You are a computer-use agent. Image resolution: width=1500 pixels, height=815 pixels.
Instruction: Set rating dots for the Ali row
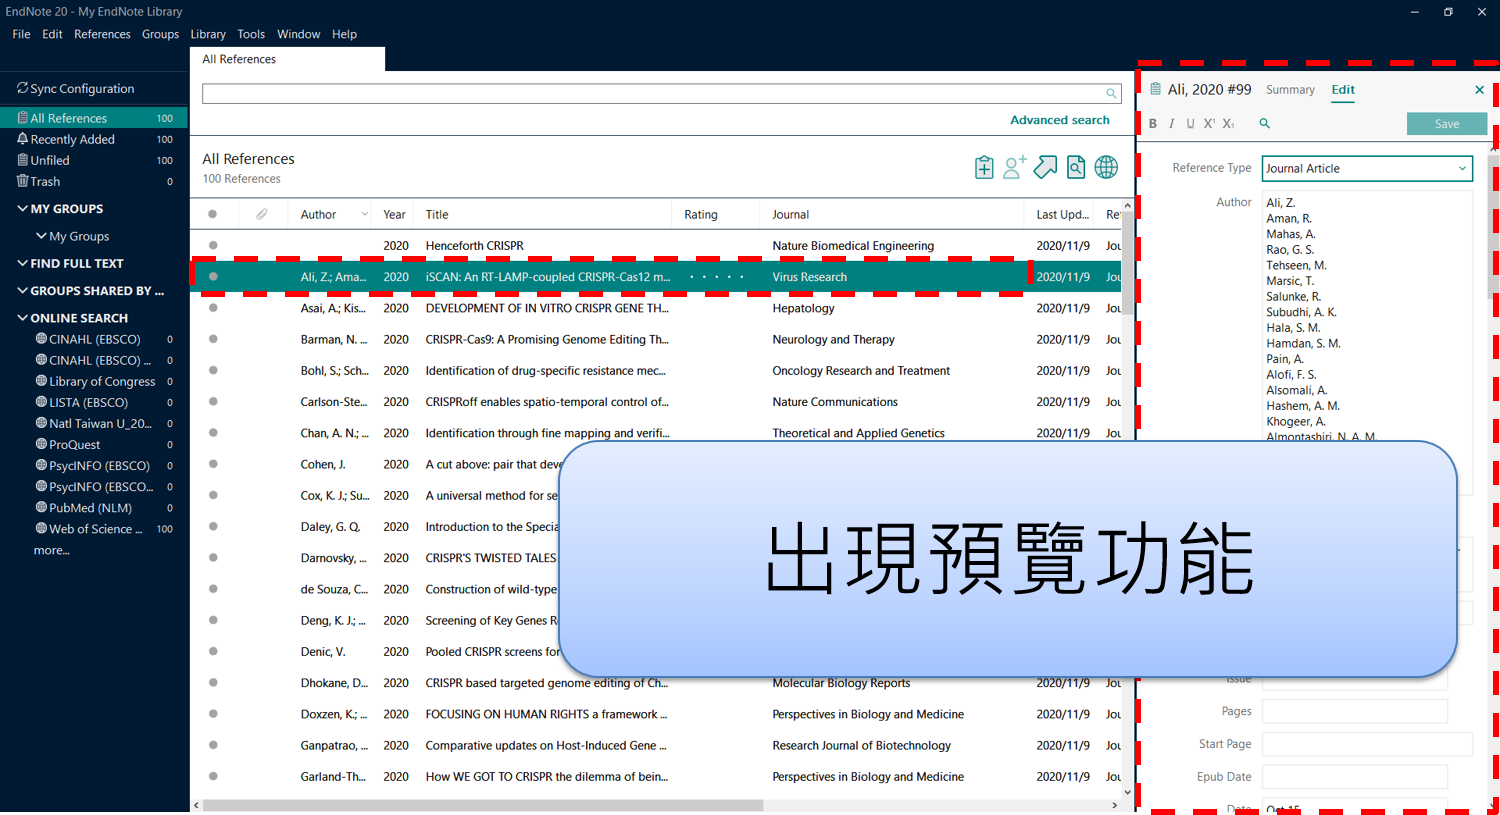[x=717, y=277]
